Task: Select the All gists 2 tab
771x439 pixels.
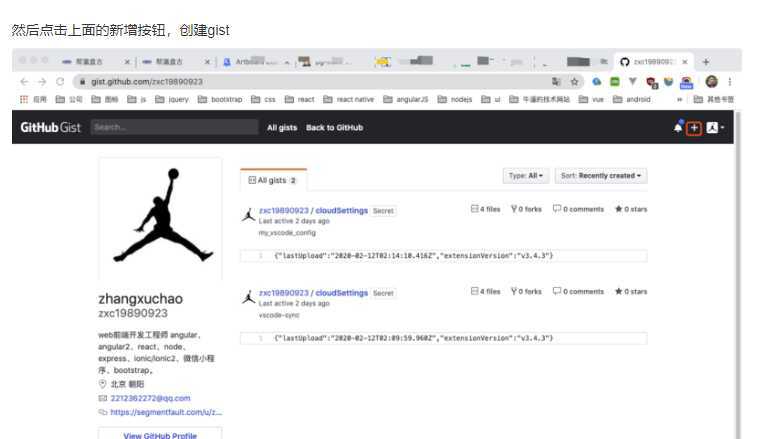Action: click(x=273, y=180)
